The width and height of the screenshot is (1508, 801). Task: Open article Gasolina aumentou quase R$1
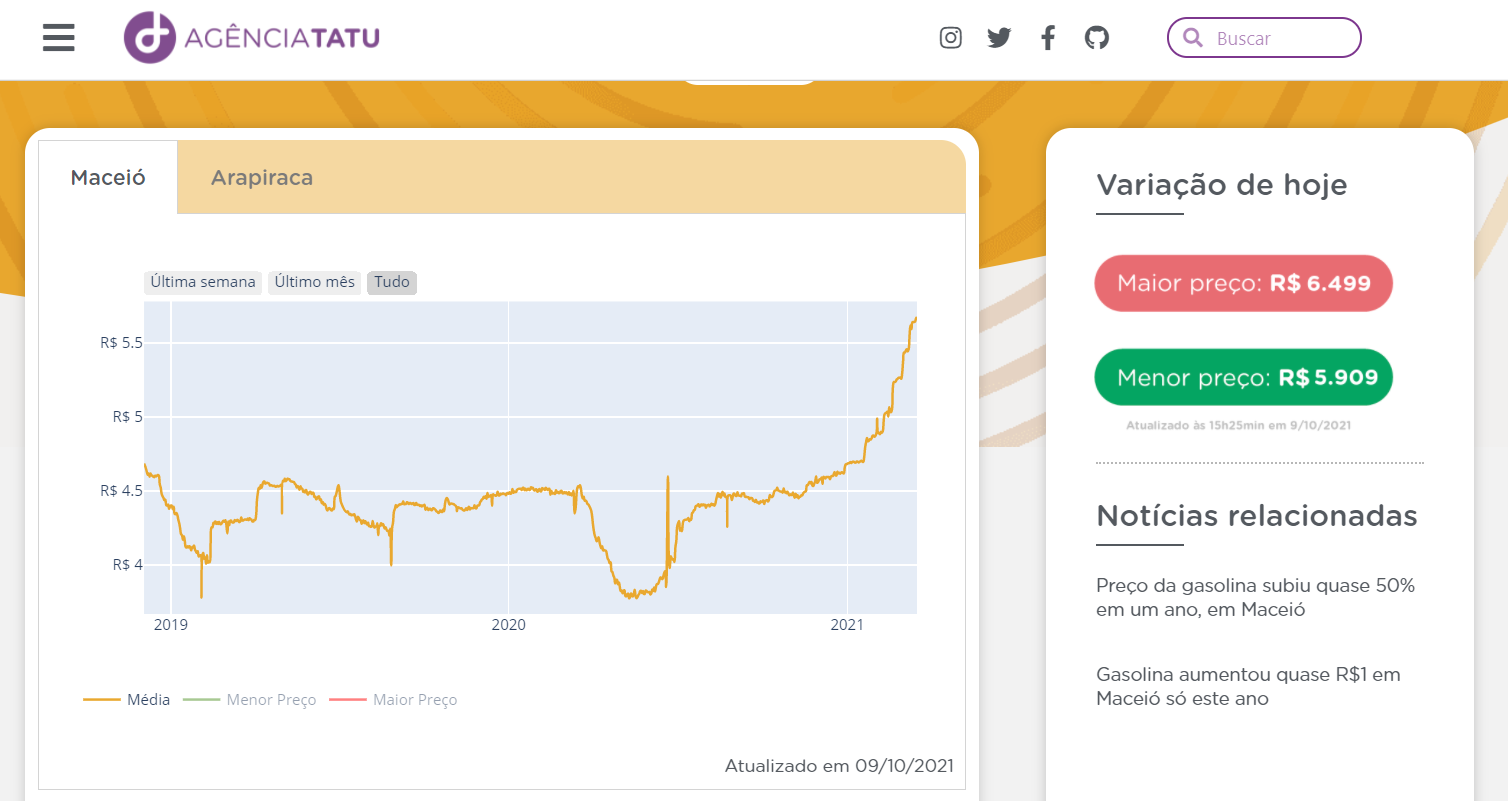point(1248,687)
